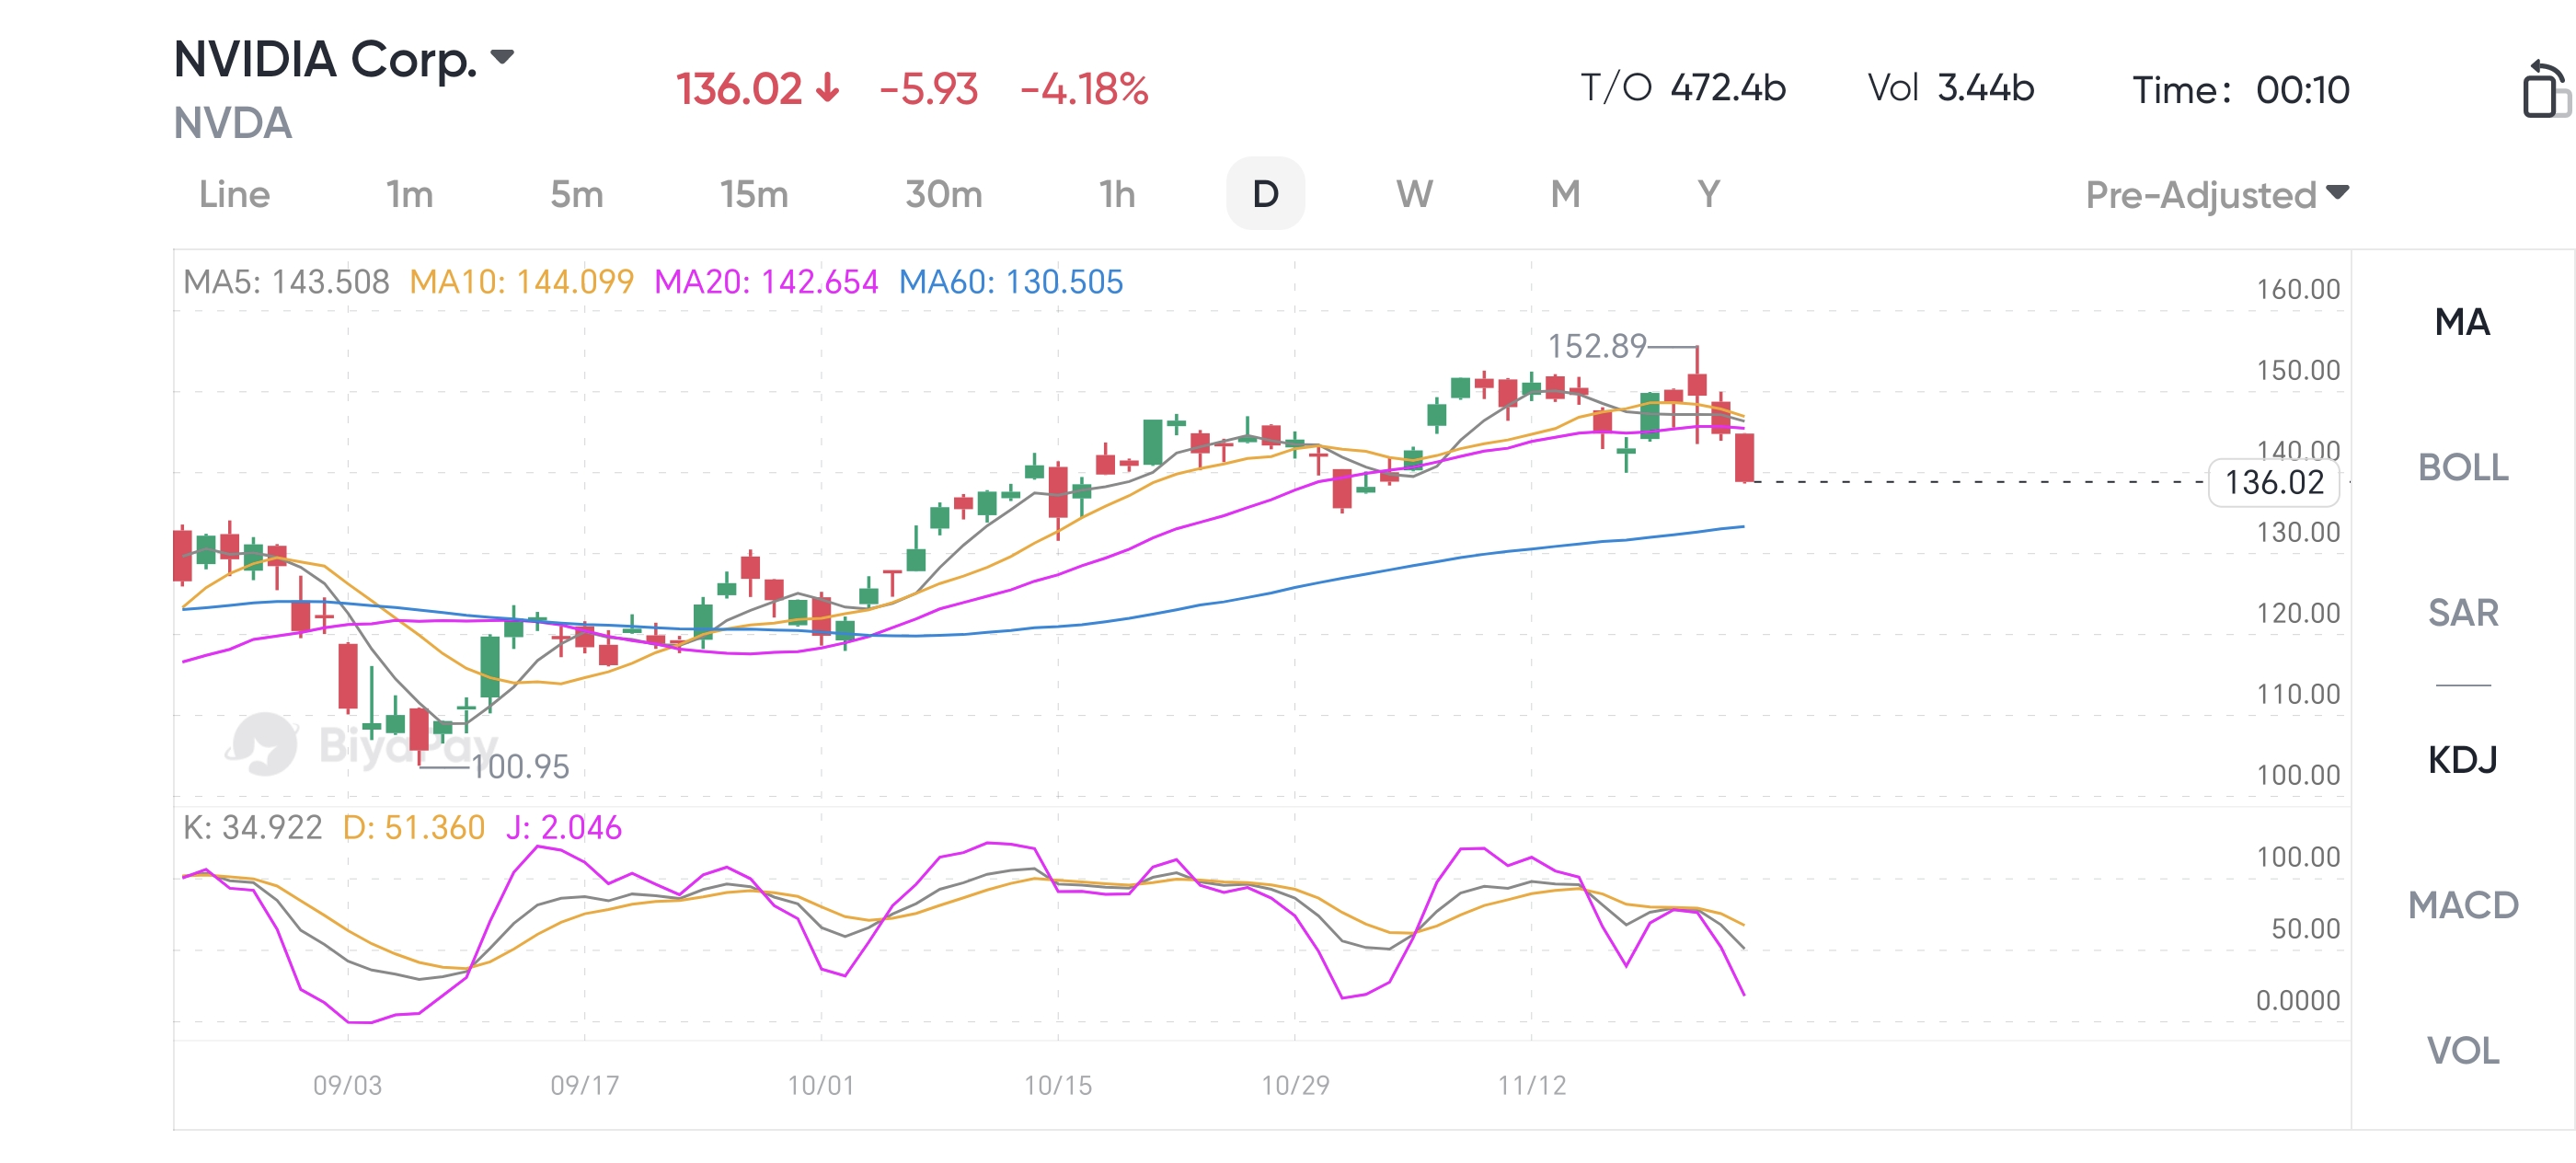2576x1163 pixels.
Task: Click the T/O 472.4b turnover value
Action: pos(1683,88)
